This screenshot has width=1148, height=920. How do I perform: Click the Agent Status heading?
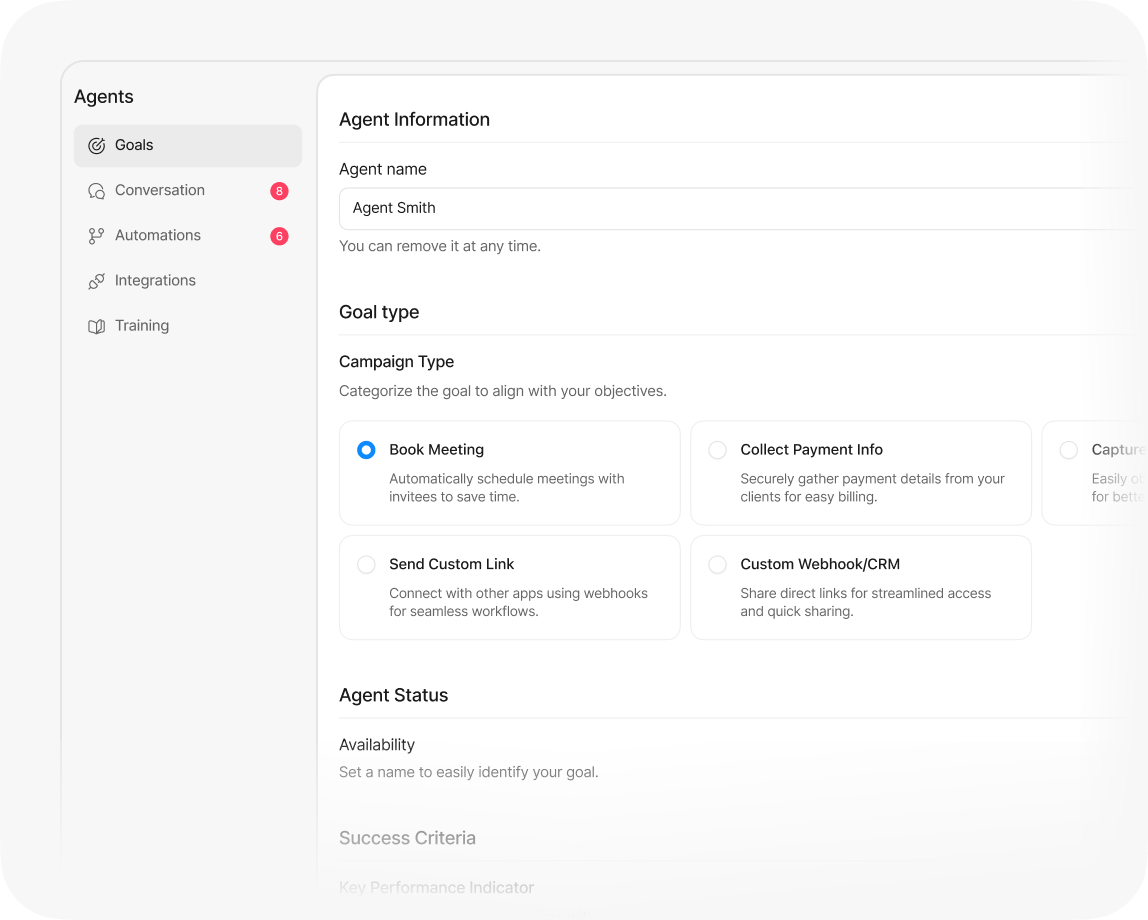(x=393, y=695)
